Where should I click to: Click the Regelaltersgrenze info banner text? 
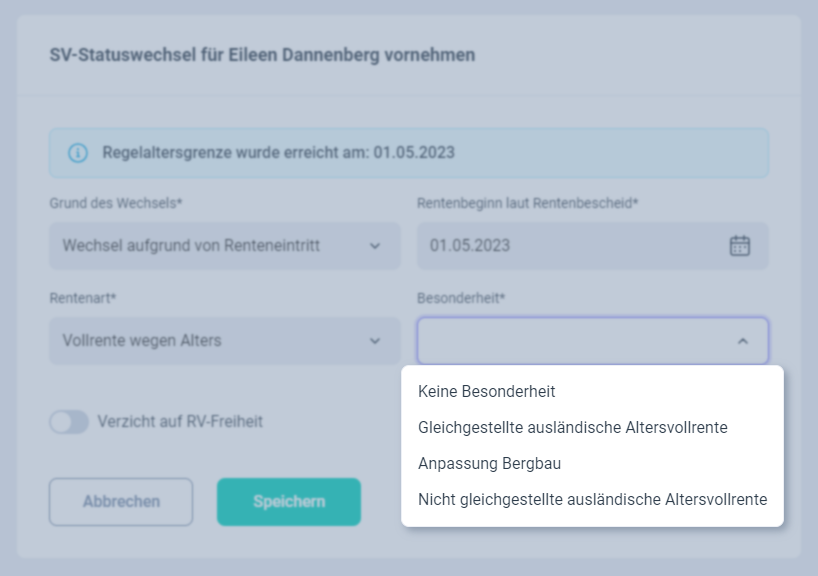click(x=279, y=152)
